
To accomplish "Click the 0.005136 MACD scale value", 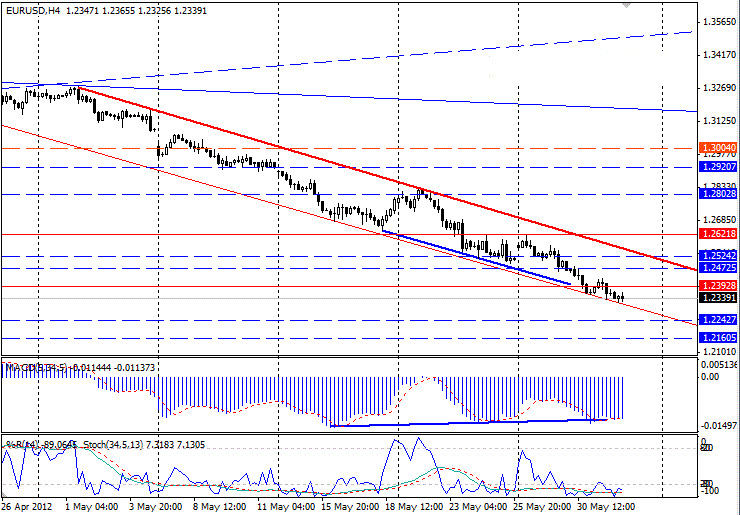I will click(719, 365).
